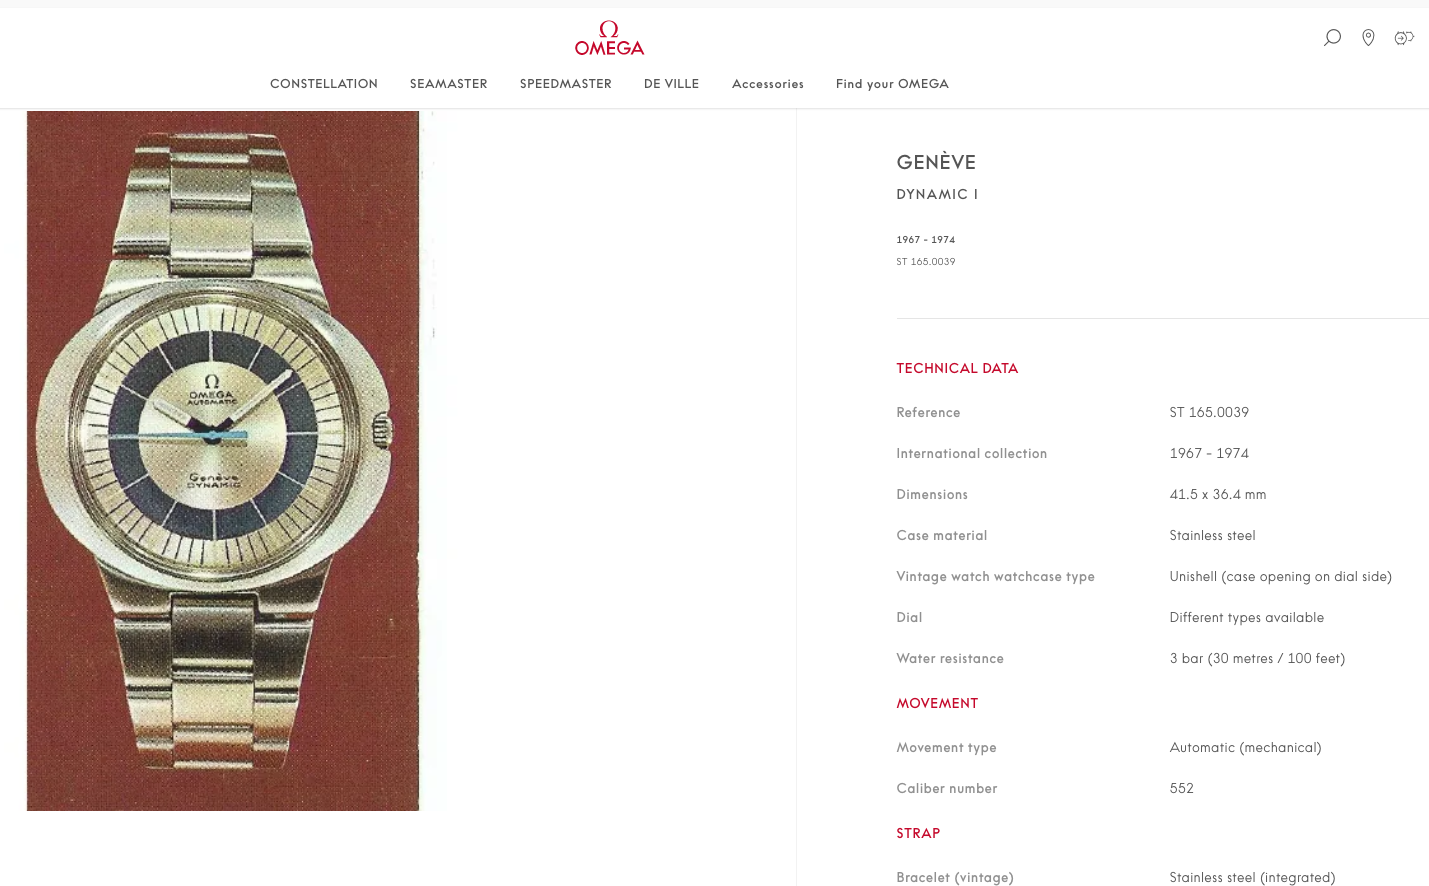The image size is (1429, 886).
Task: Open the Seamaster menu
Action: tap(449, 84)
